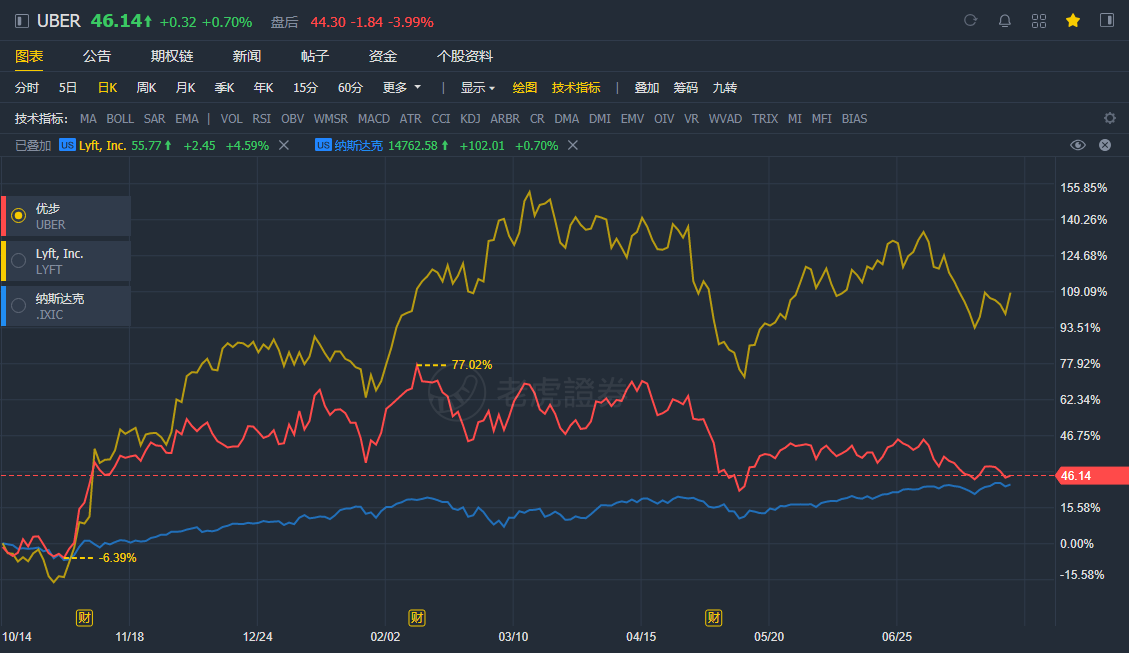Switch to the 帖子 tab
This screenshot has height=653, width=1129.
coord(315,56)
